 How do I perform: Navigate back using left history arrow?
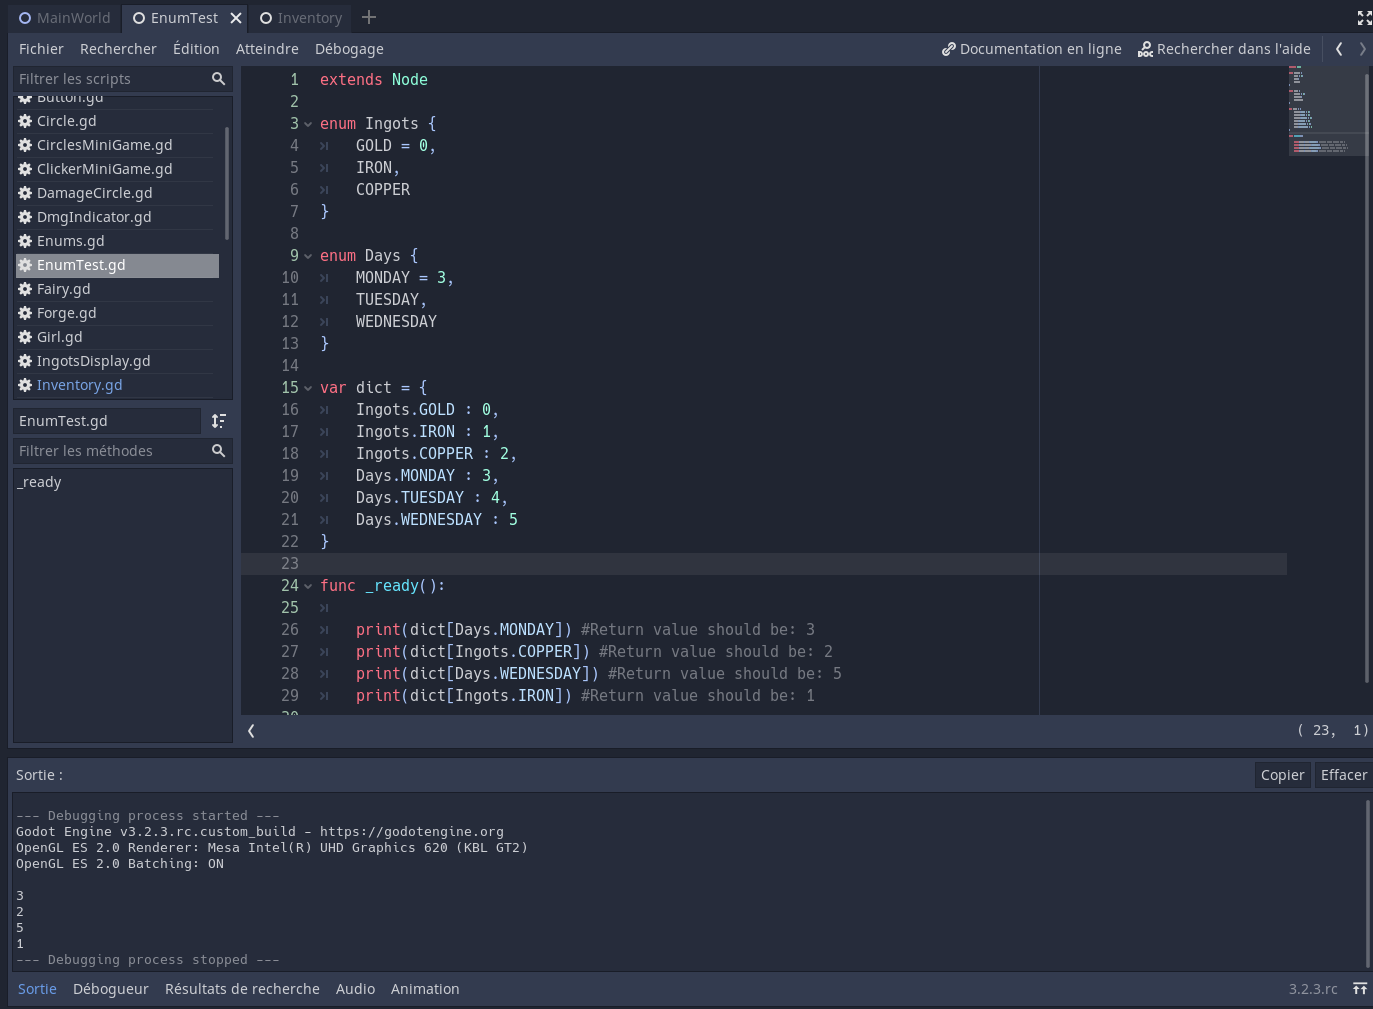point(1339,48)
